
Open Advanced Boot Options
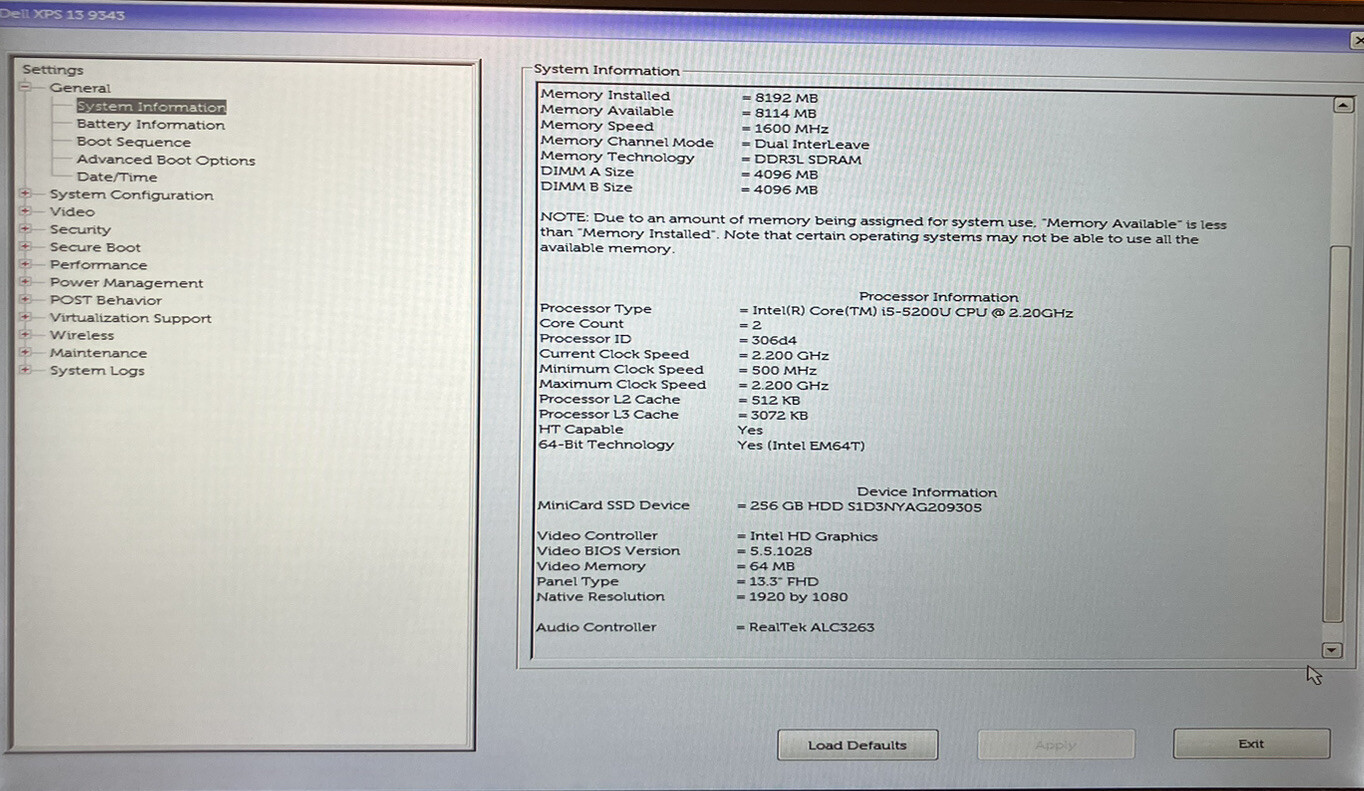166,160
